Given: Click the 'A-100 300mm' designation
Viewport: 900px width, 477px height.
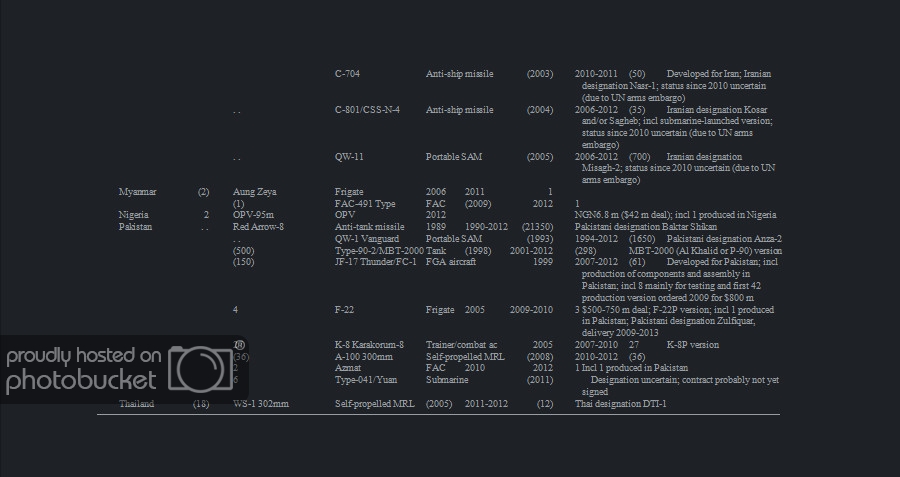Looking at the screenshot, I should (x=363, y=356).
